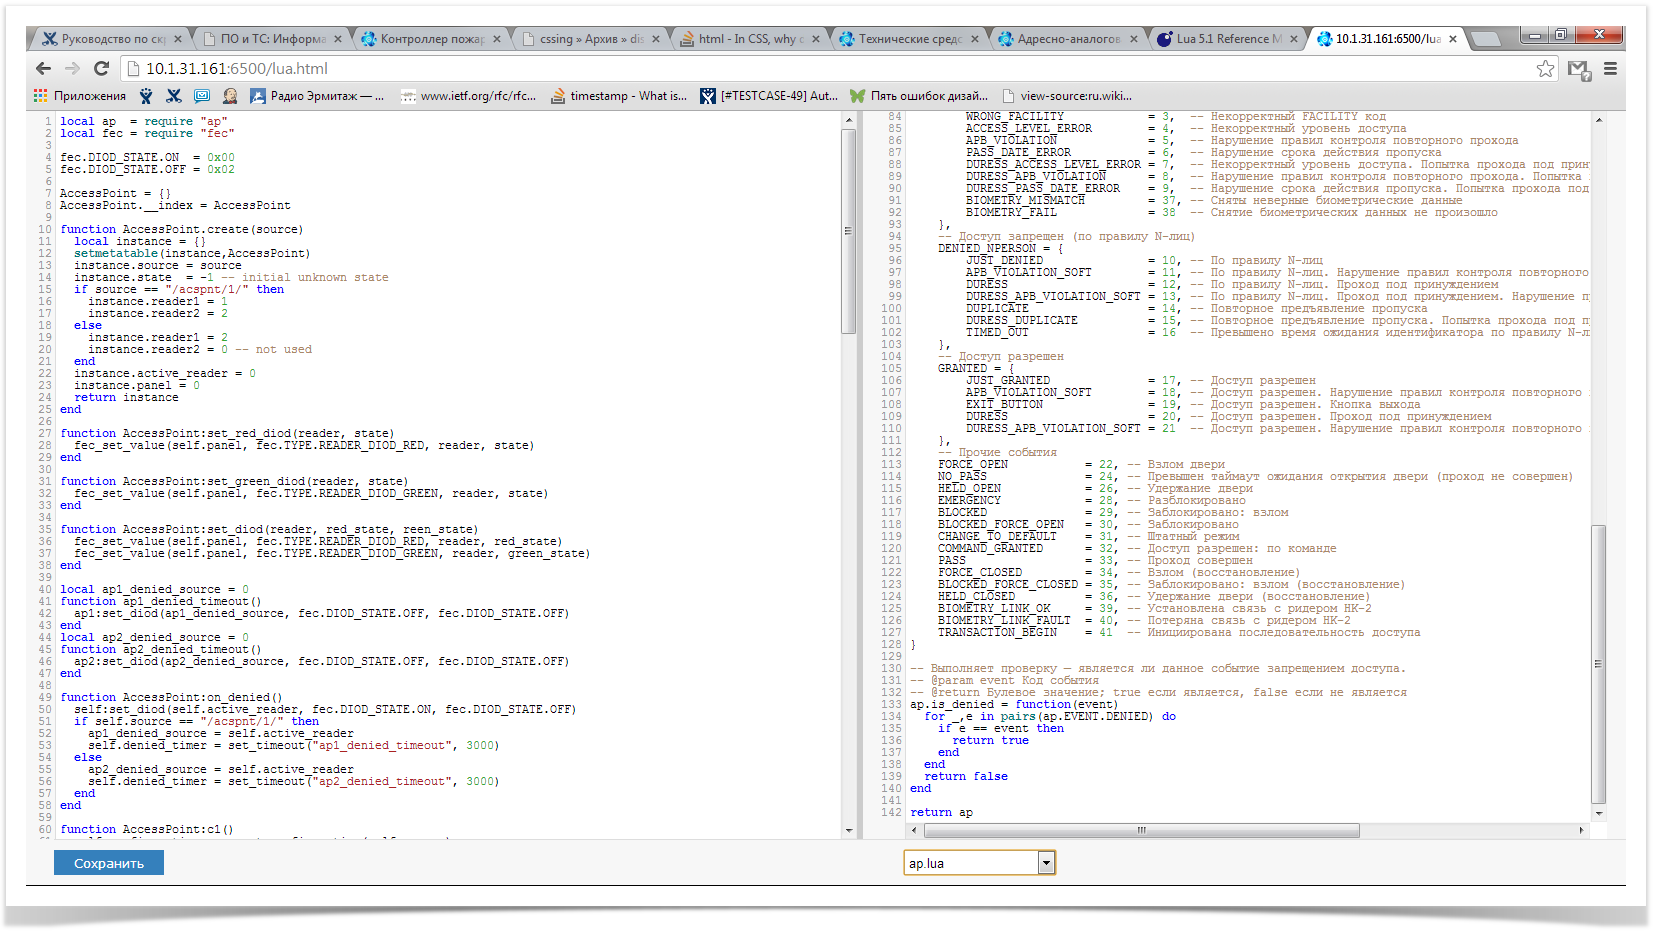1660x935 pixels.
Task: Click the browser Back arrow
Action: (x=43, y=69)
